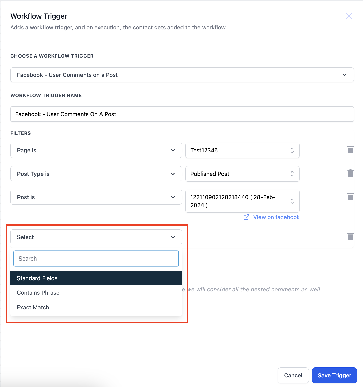363x387 pixels.
Task: Delete the "Page is" filter row
Action: (x=350, y=150)
